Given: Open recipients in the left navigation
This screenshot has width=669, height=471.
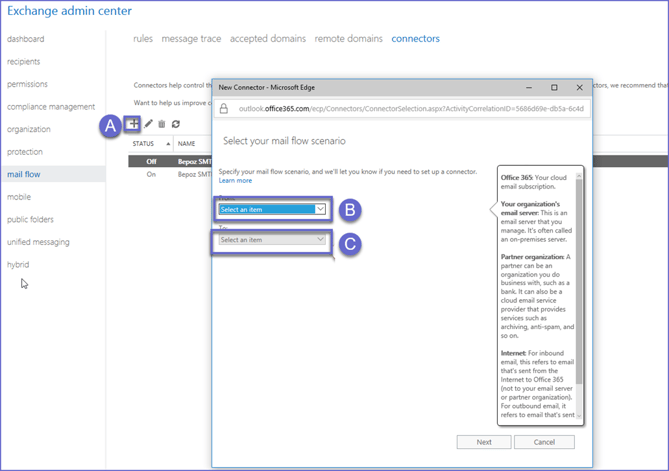Looking at the screenshot, I should pyautogui.click(x=24, y=62).
